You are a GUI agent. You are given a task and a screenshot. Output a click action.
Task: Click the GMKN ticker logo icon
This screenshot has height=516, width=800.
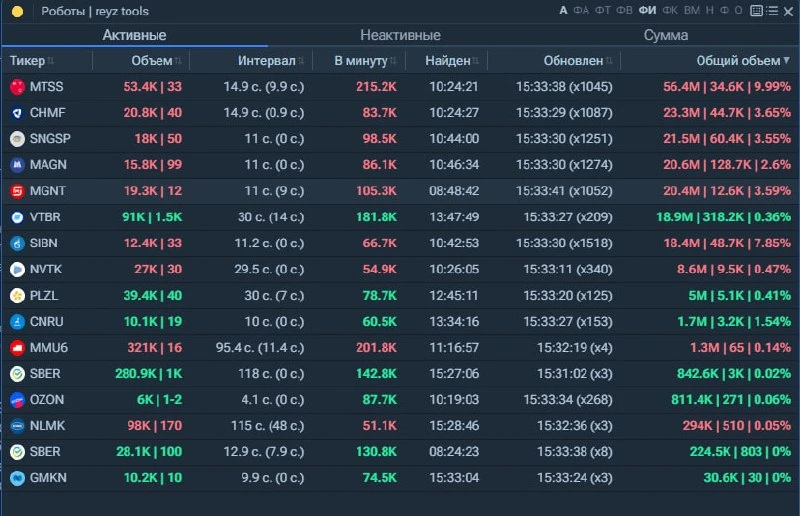point(17,478)
